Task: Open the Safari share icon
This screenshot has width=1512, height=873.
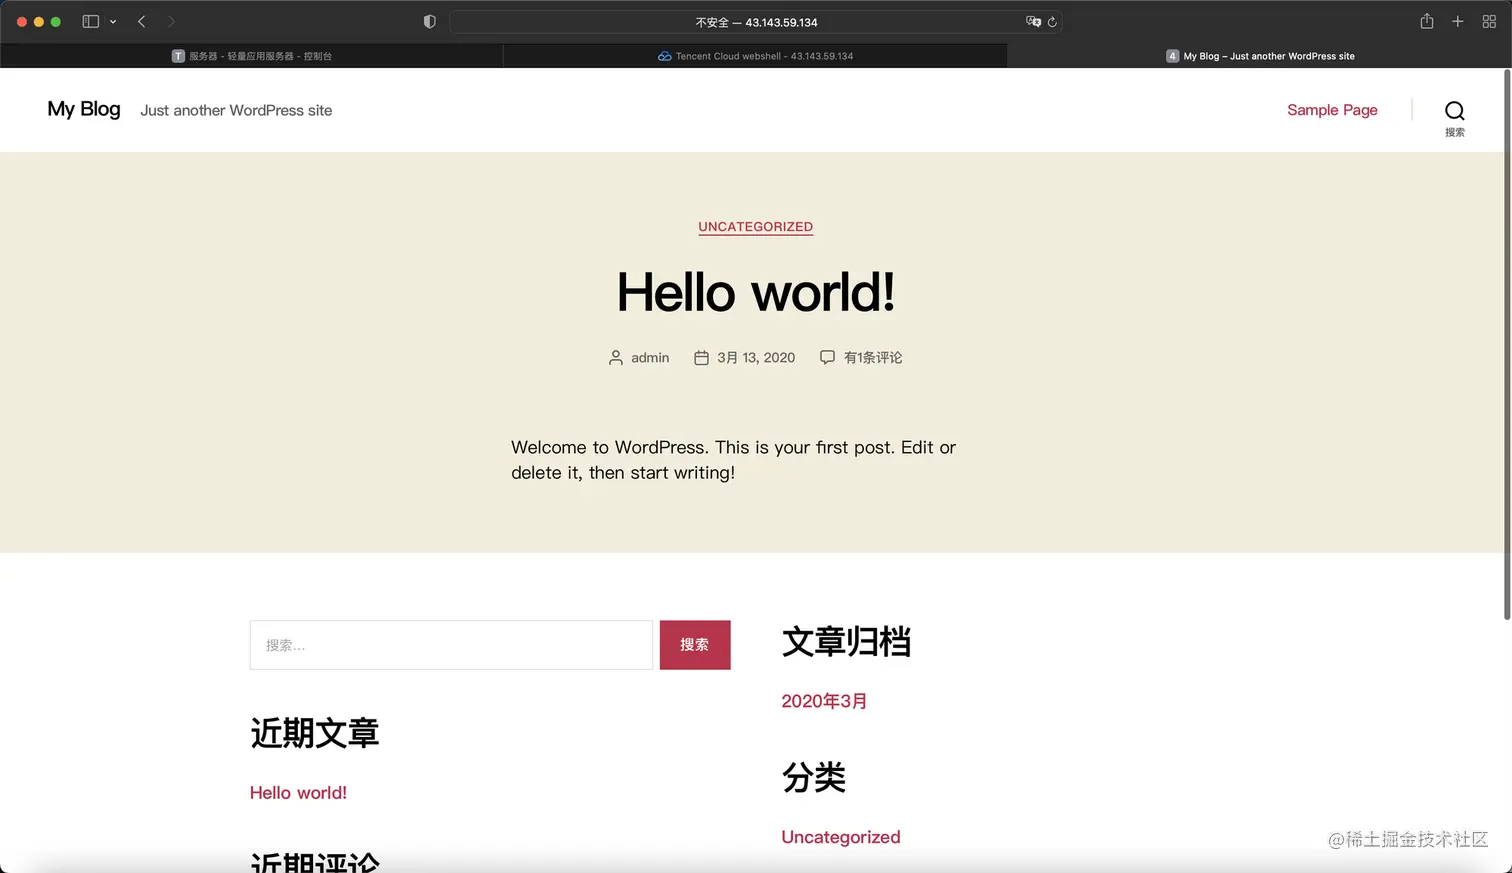Action: click(1427, 21)
